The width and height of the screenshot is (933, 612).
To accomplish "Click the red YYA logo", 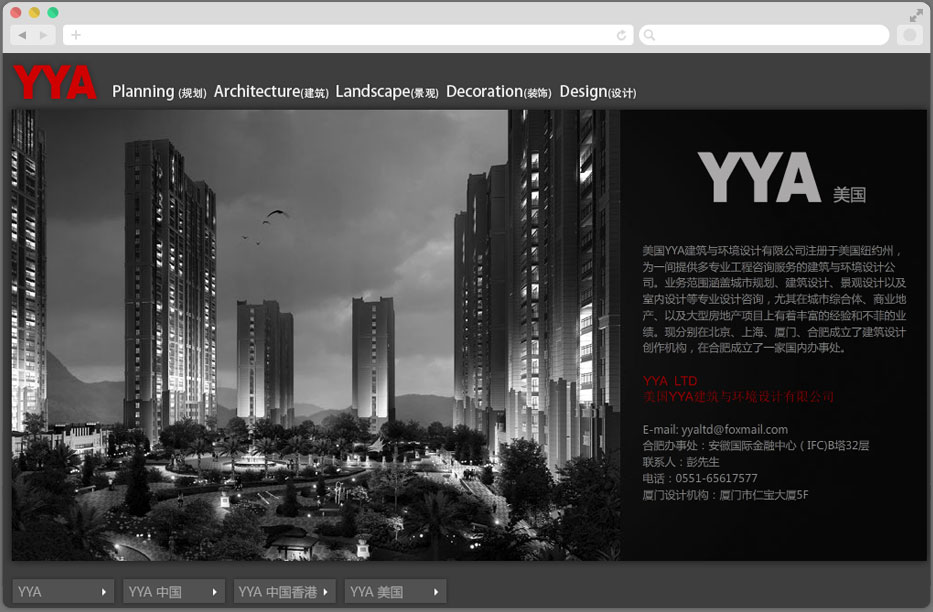I will tap(55, 83).
